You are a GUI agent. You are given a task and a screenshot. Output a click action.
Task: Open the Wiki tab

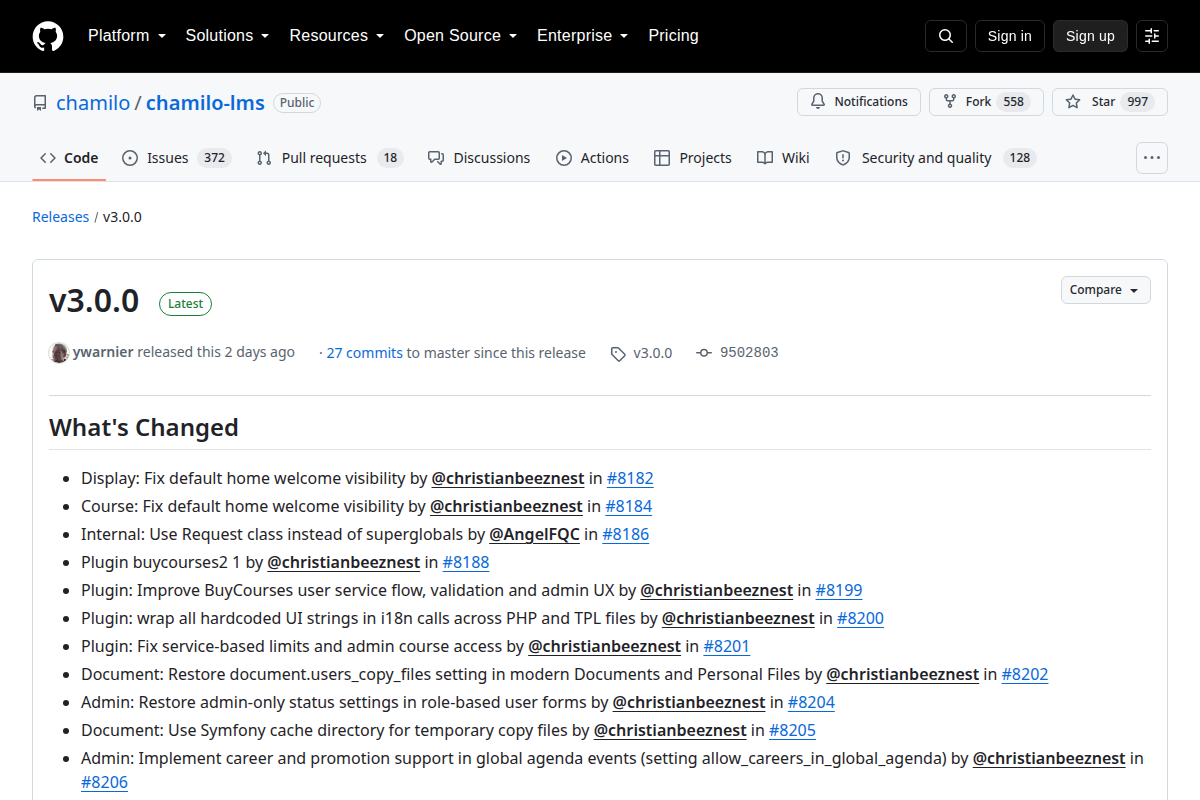coord(783,158)
